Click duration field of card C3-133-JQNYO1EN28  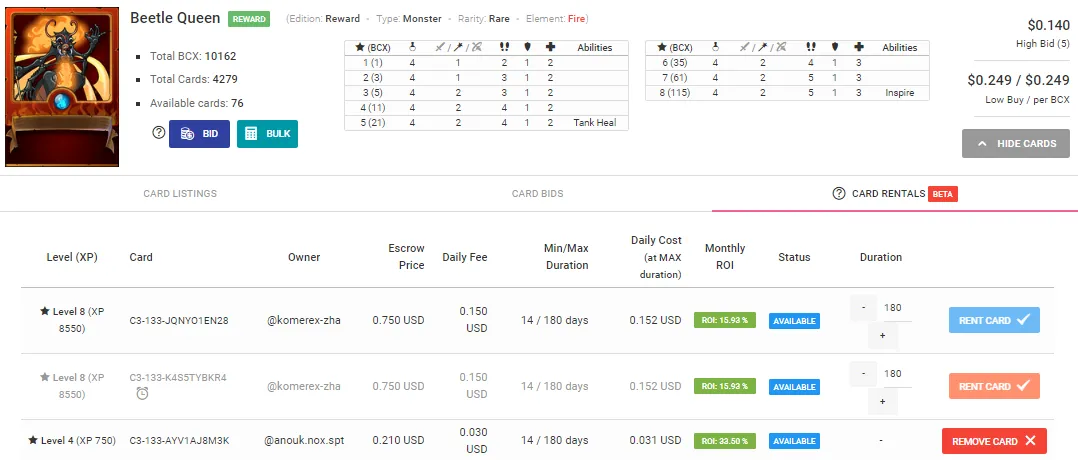coord(895,308)
